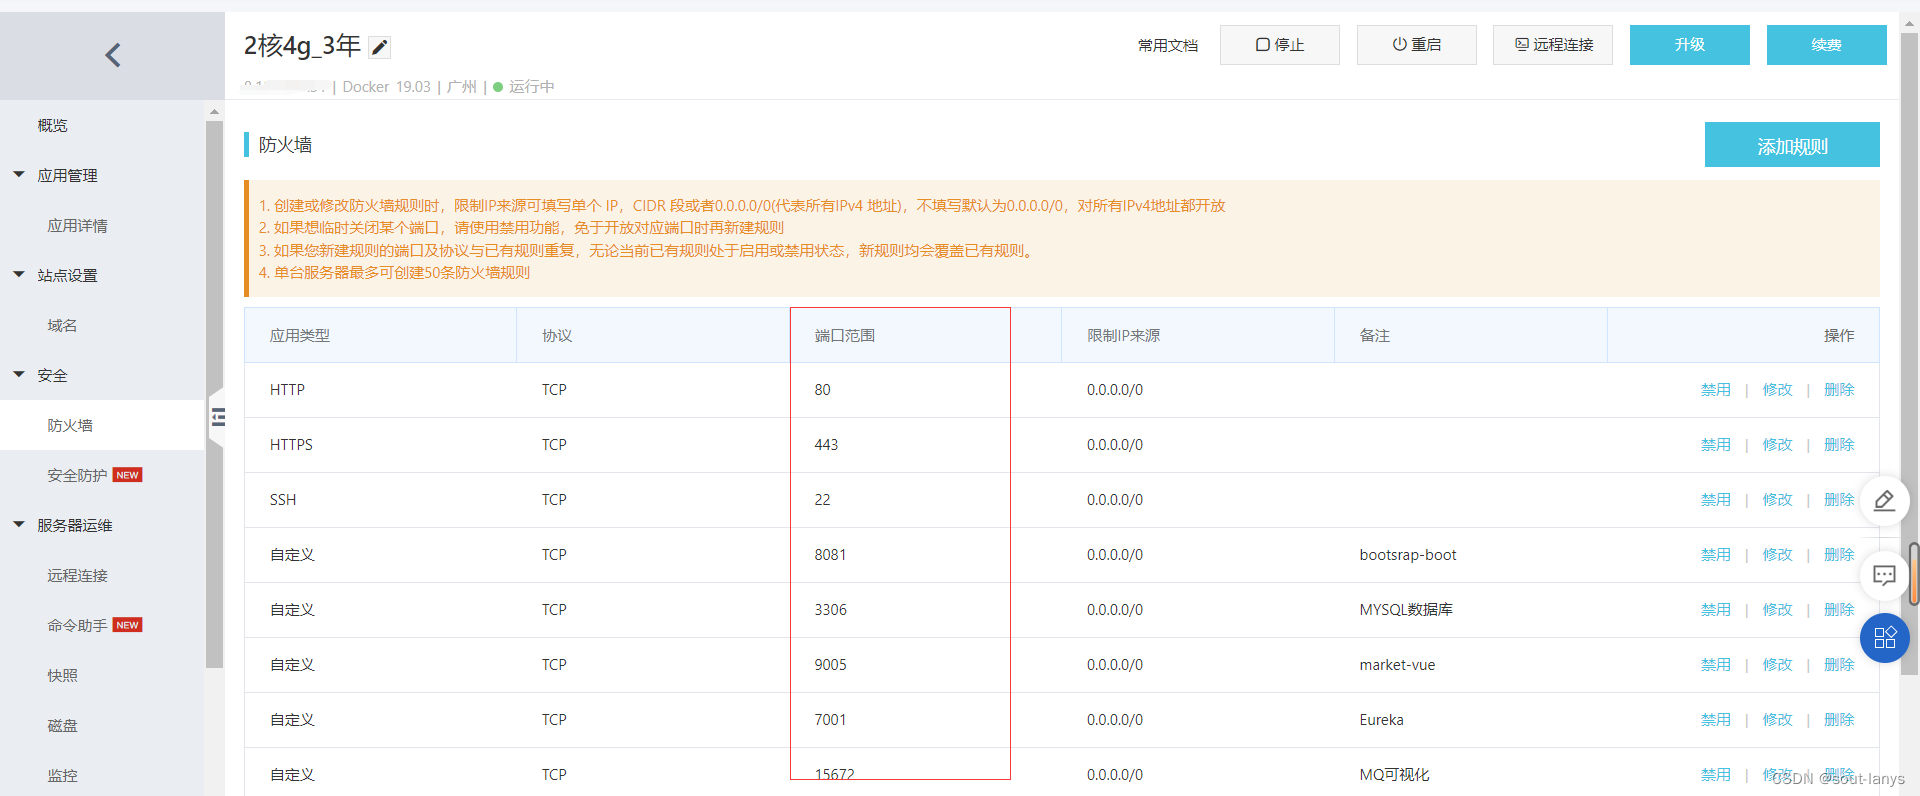
Task: Disable the 7001 Eureka rule
Action: tap(1715, 720)
